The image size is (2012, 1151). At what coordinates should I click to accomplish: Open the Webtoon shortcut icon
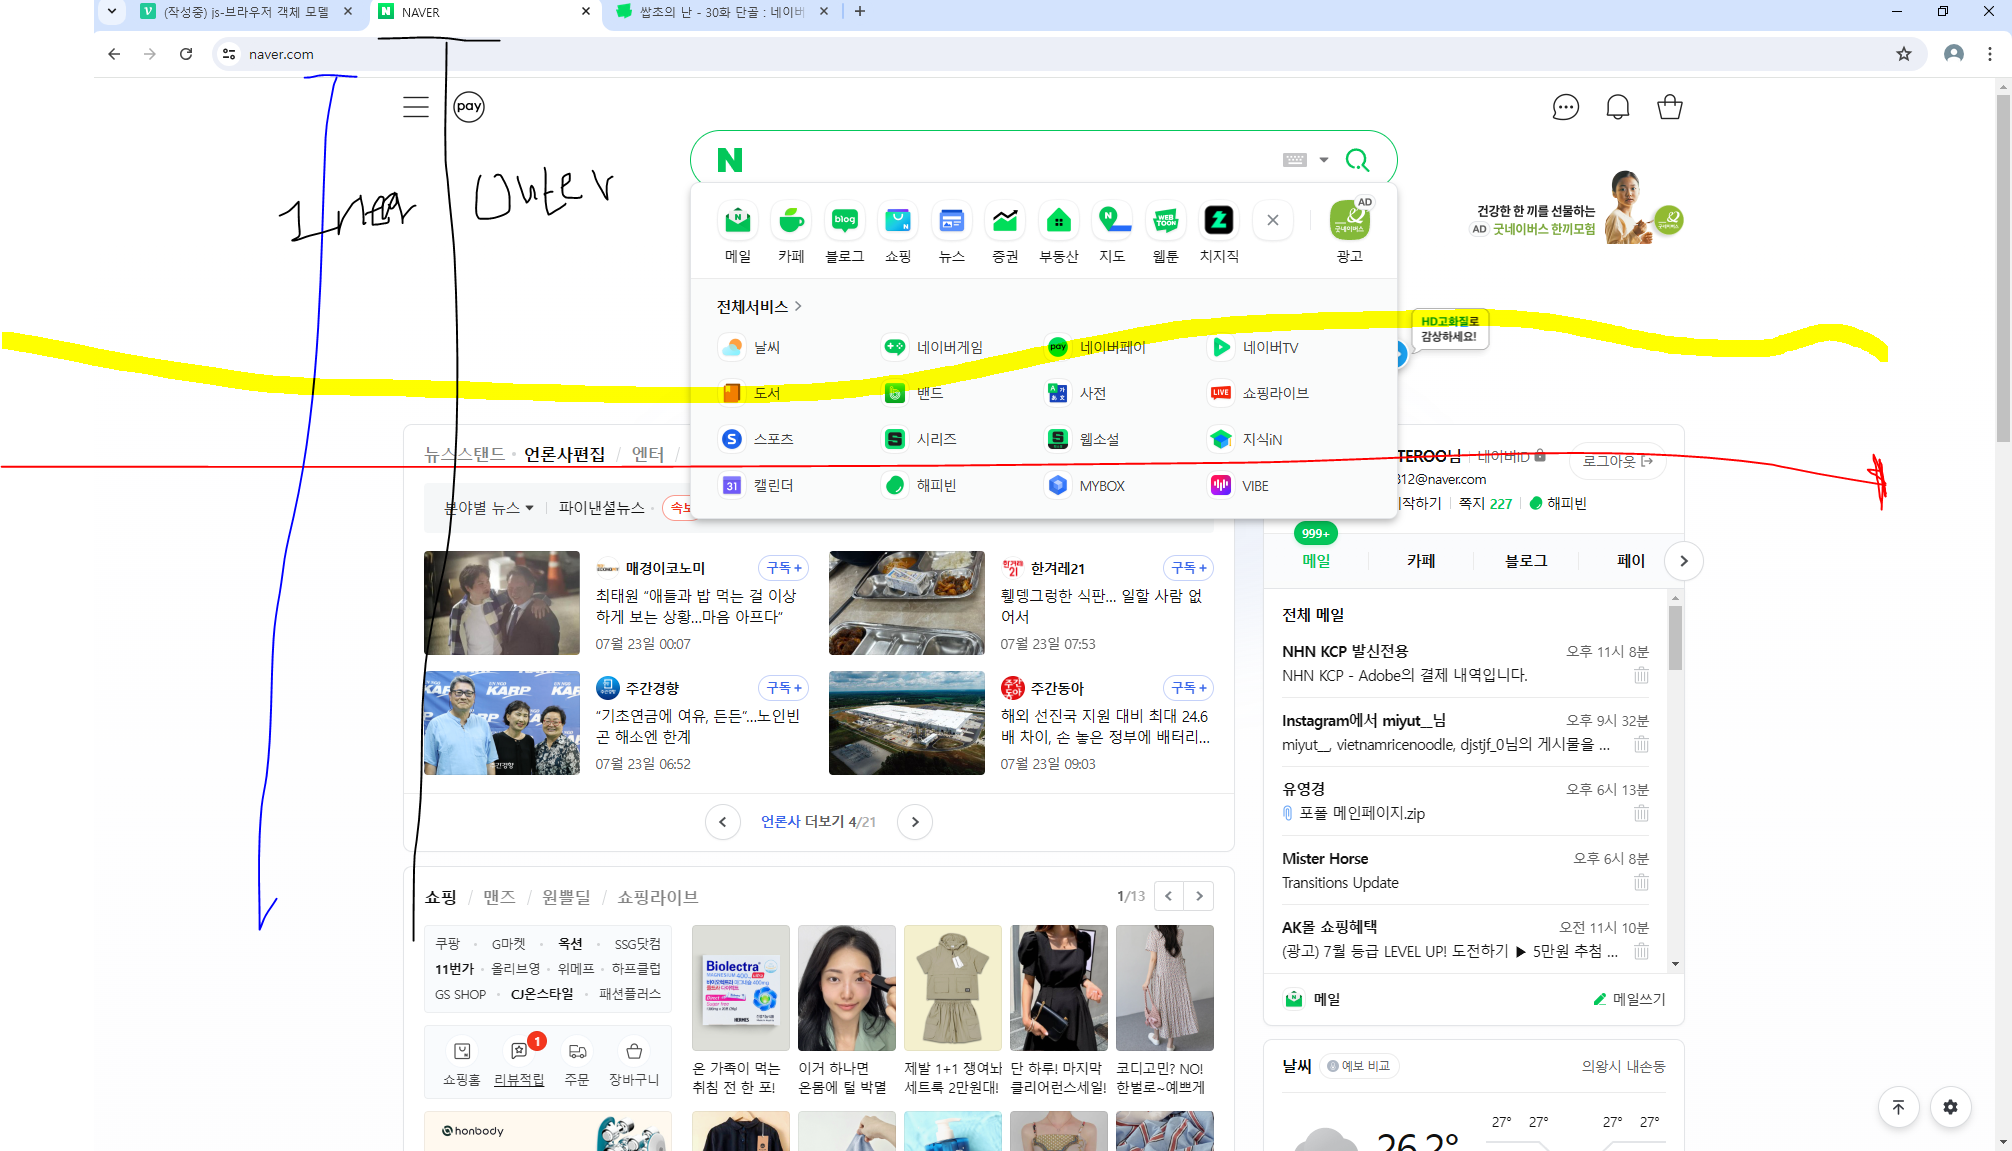[1165, 221]
